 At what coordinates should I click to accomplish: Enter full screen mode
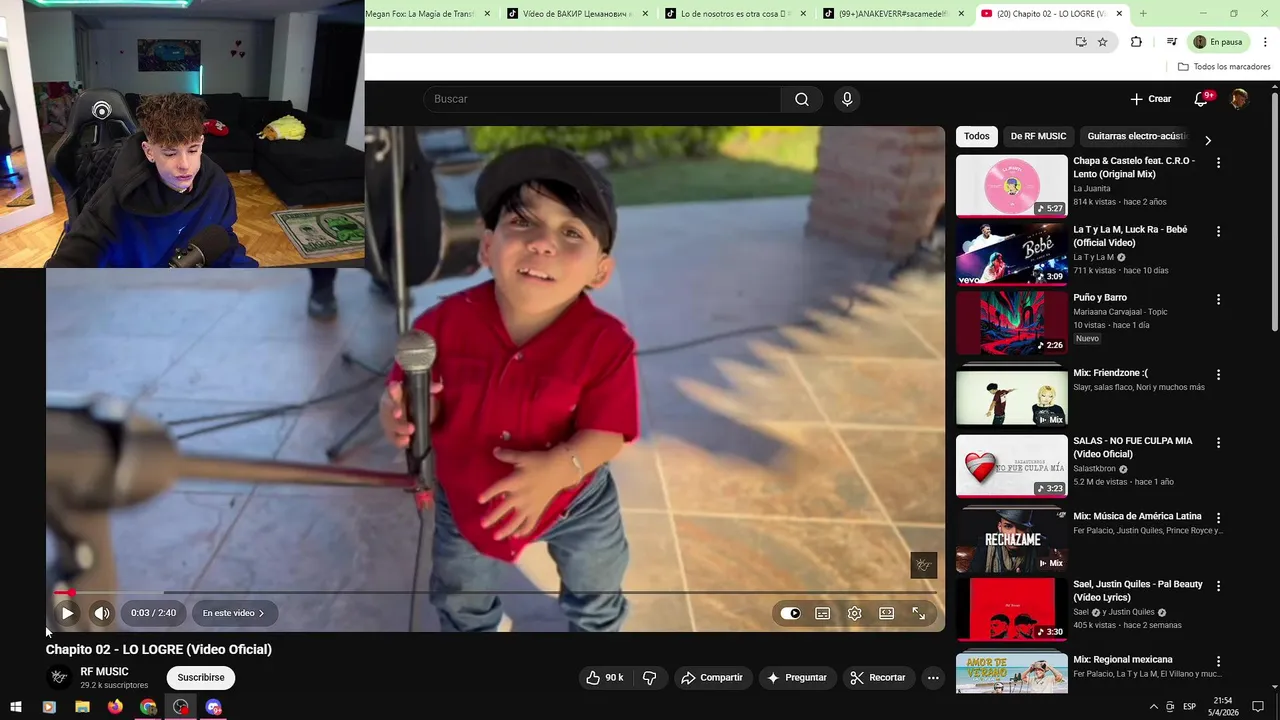coord(918,613)
